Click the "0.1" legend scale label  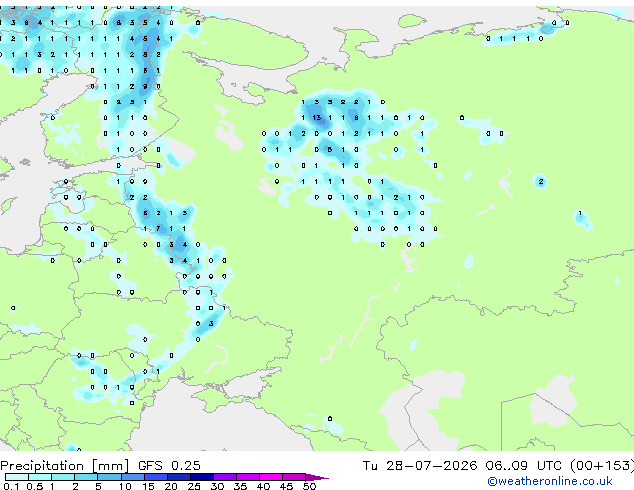pos(11,486)
